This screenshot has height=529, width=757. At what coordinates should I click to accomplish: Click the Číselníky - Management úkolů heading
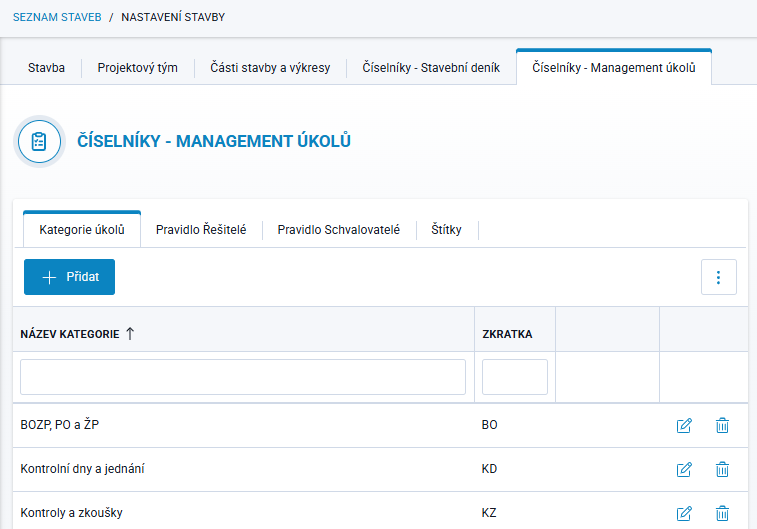coord(214,141)
